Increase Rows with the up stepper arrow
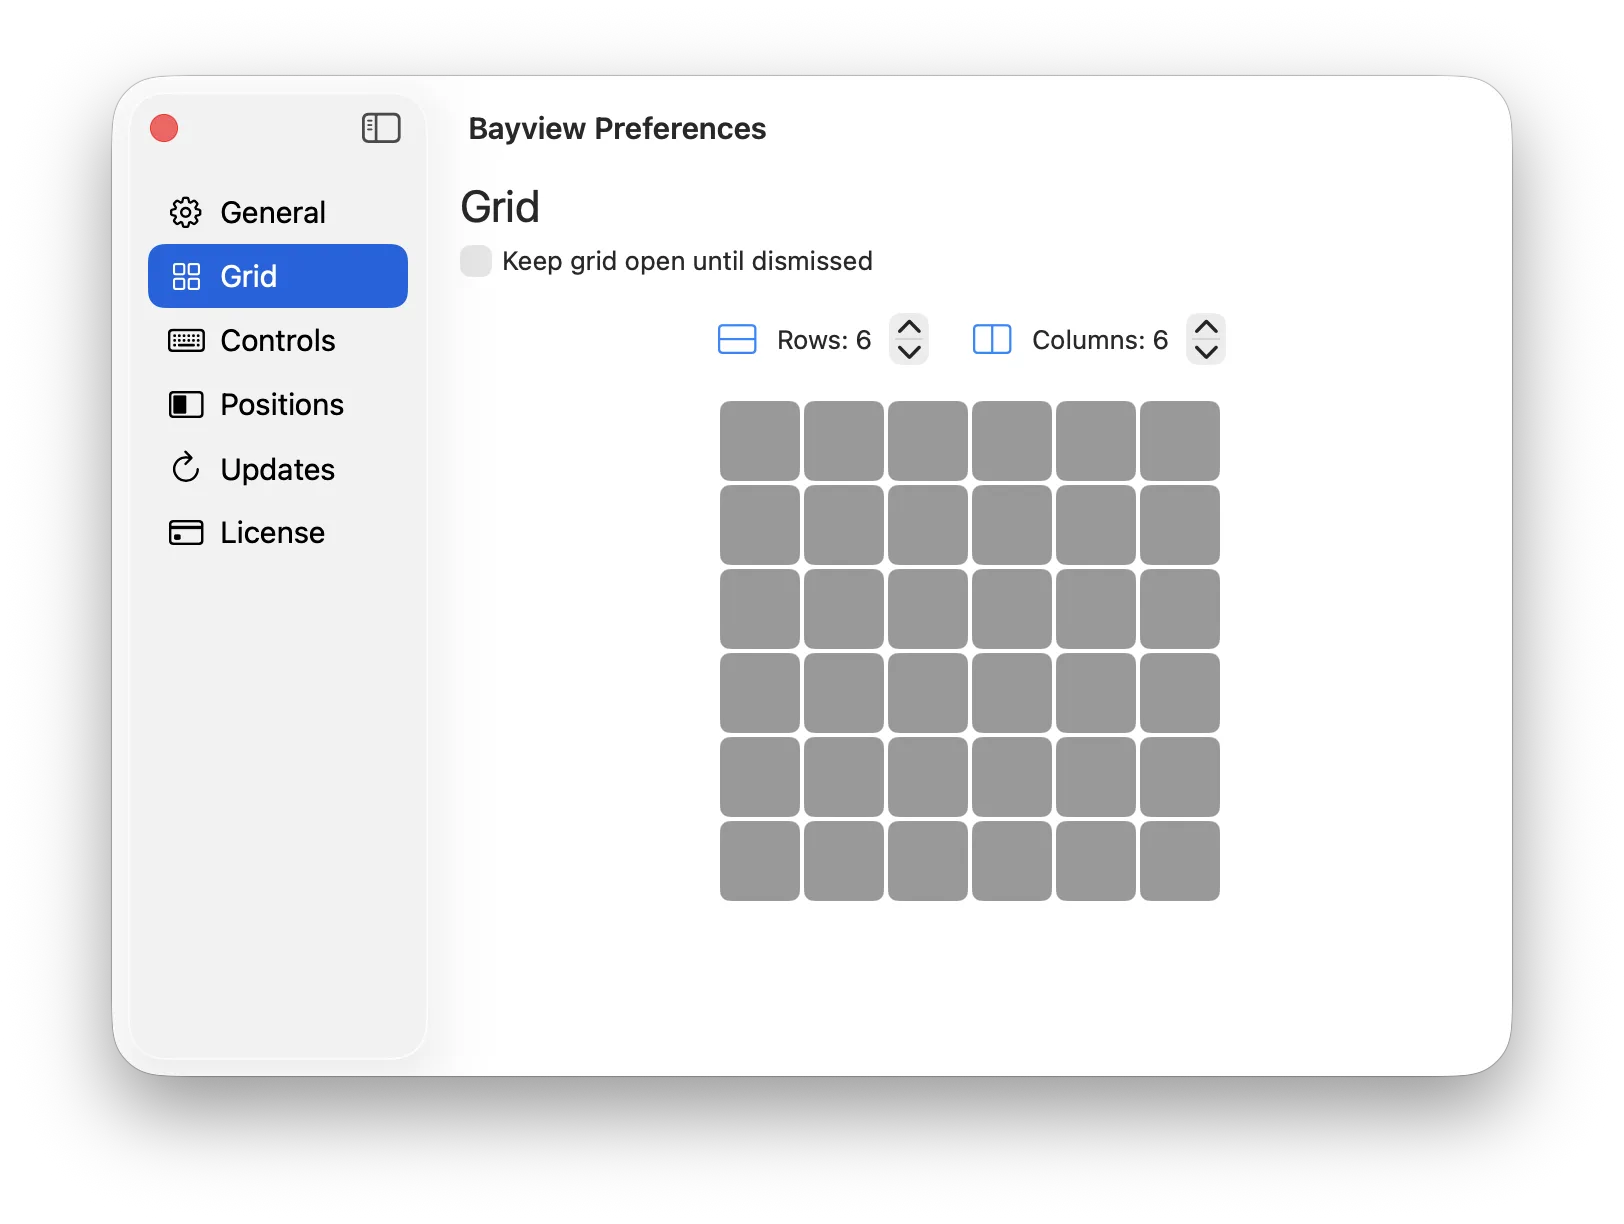Image resolution: width=1624 pixels, height=1224 pixels. tap(909, 327)
